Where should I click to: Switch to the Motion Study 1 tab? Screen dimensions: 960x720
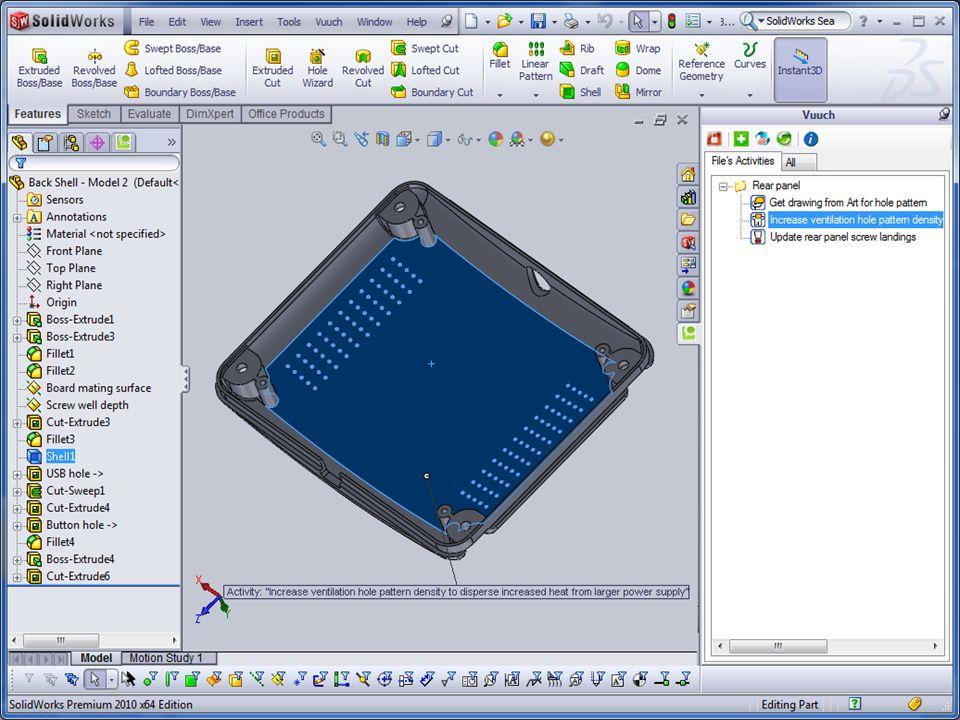coord(166,658)
